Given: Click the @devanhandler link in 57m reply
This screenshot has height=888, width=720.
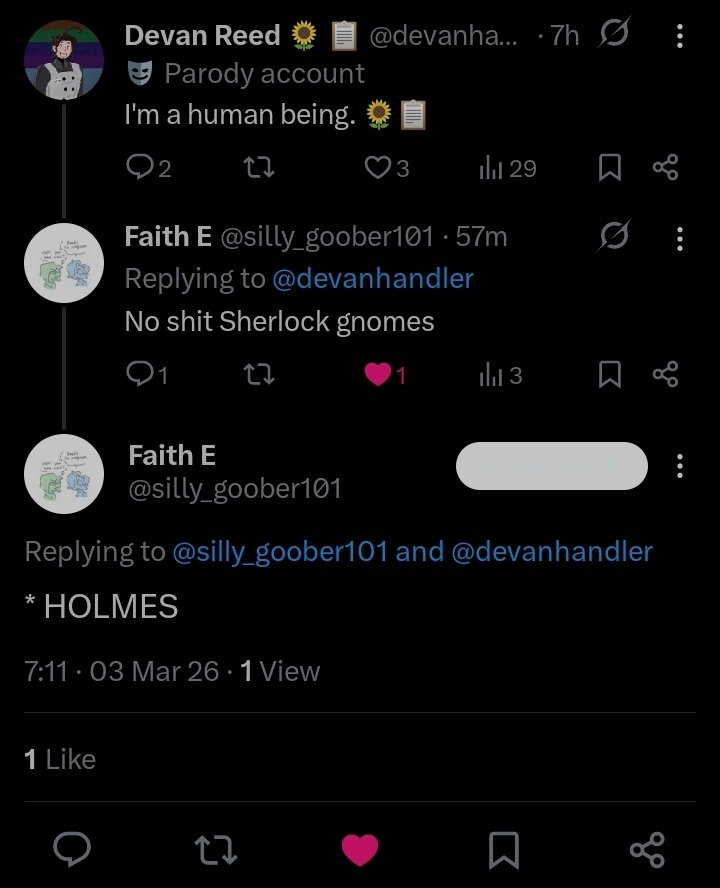Looking at the screenshot, I should pos(373,279).
